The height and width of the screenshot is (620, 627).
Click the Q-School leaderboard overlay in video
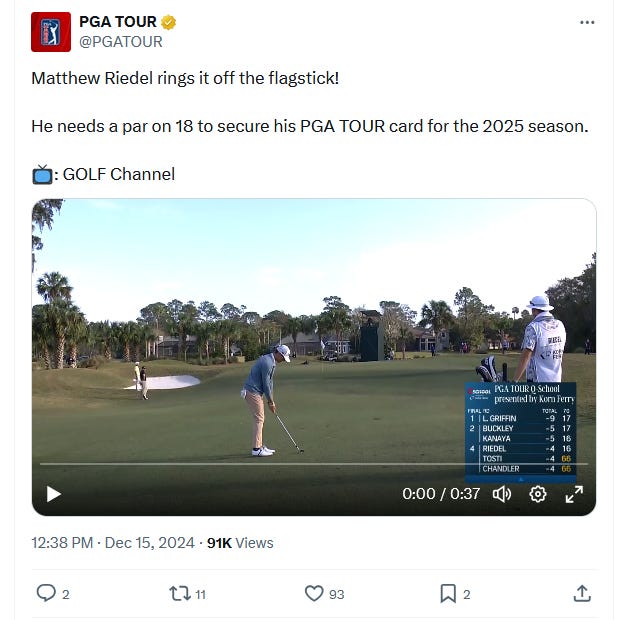pos(521,432)
